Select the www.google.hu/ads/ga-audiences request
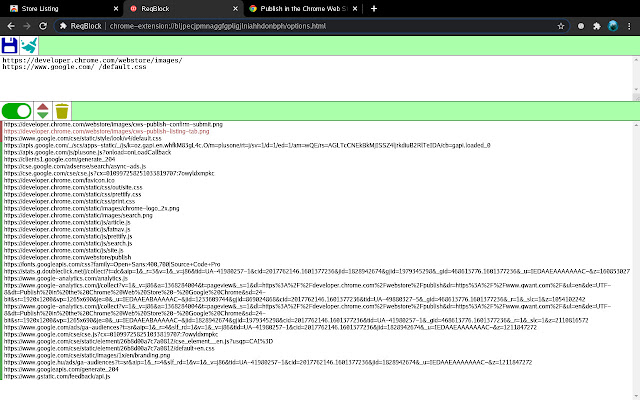 [x=268, y=362]
